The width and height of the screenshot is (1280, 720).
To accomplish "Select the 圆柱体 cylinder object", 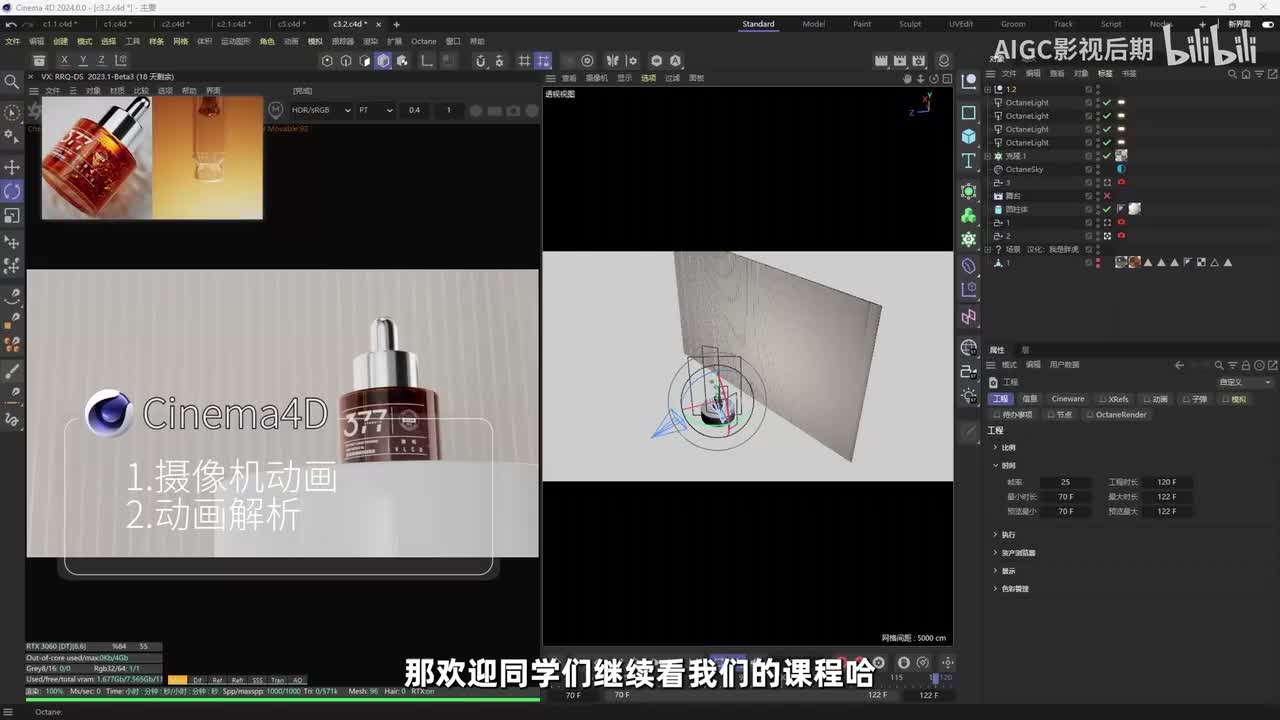I will click(x=1016, y=210).
